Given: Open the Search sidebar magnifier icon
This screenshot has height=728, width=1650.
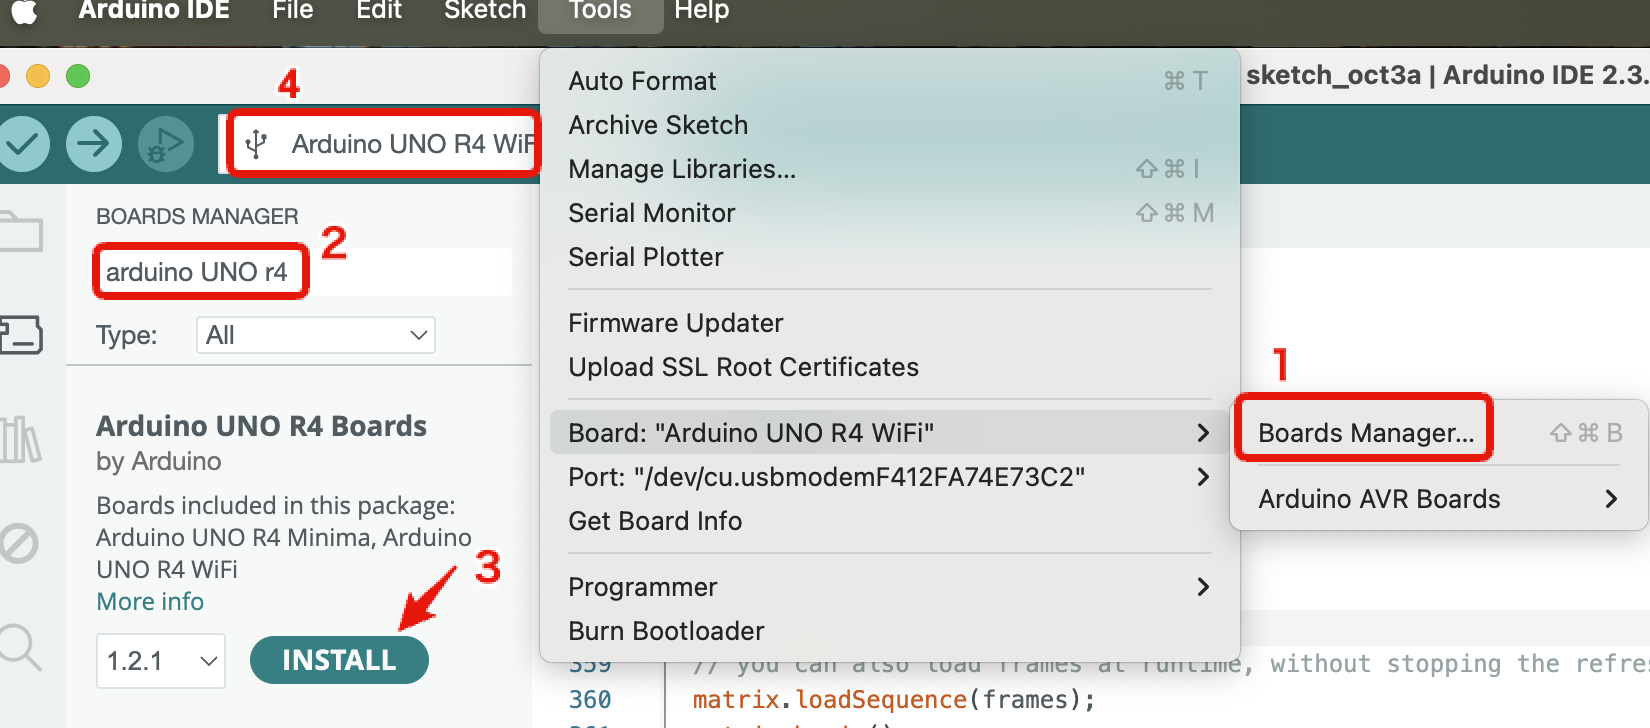Looking at the screenshot, I should click(x=20, y=647).
